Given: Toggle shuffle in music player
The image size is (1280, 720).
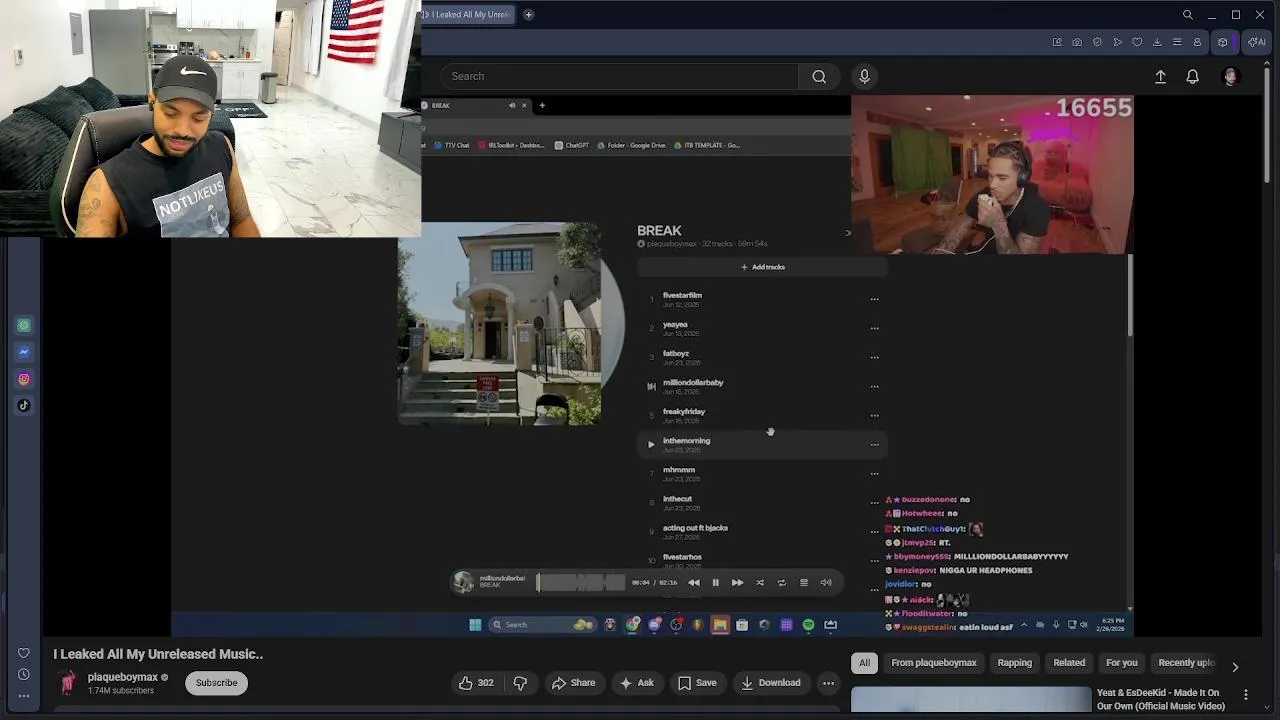Looking at the screenshot, I should 759,583.
